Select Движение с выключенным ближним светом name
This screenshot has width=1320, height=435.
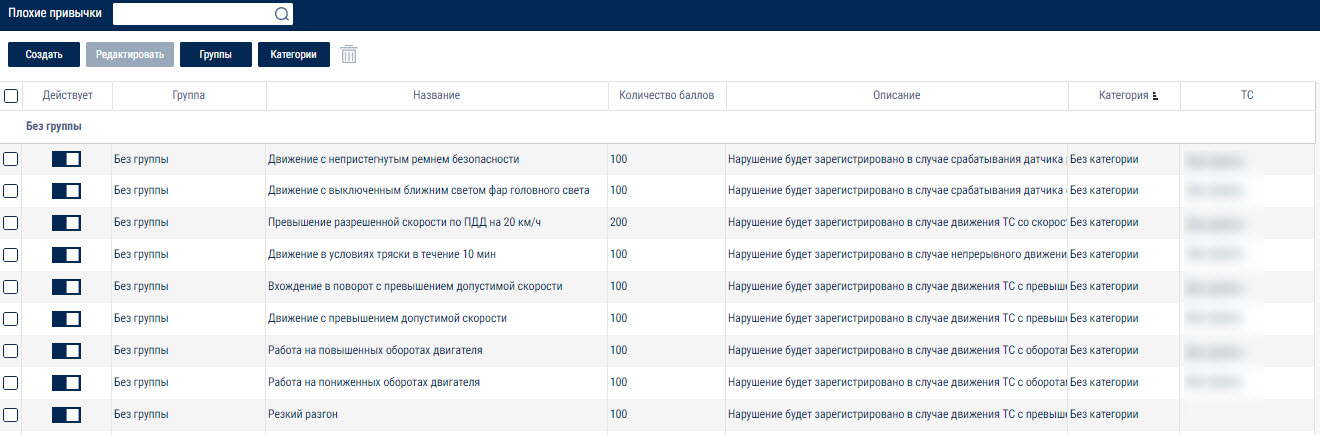click(x=429, y=191)
